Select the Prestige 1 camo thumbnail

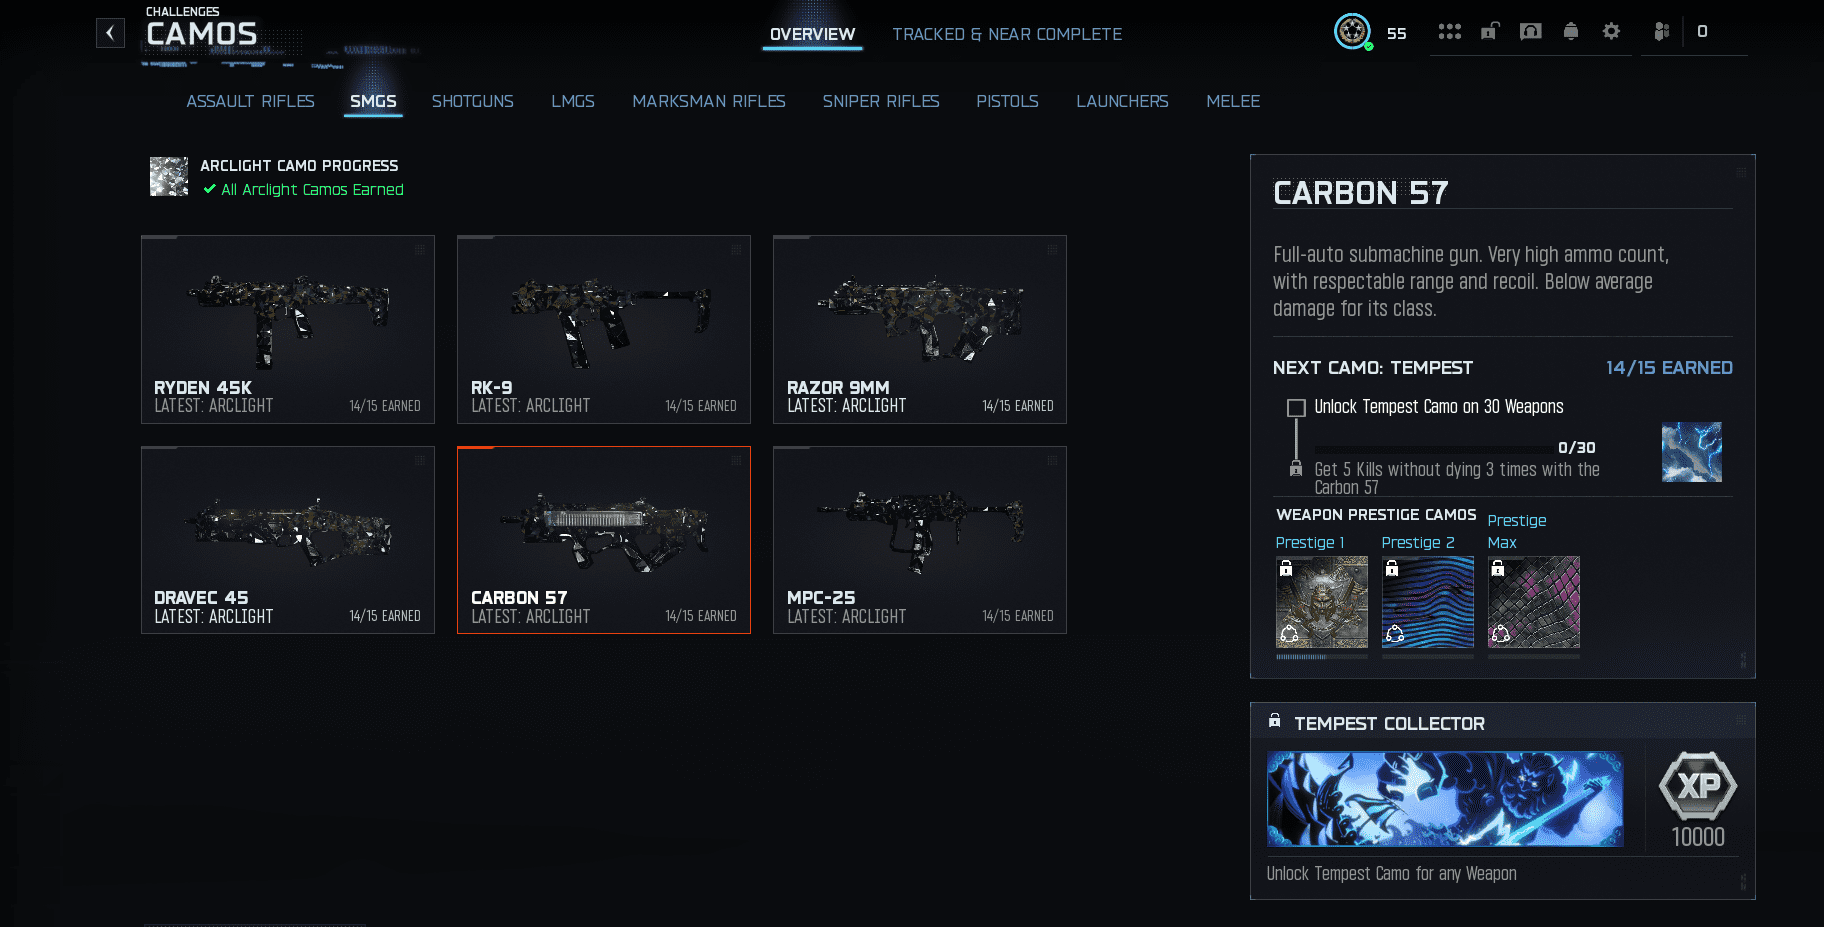pos(1322,602)
